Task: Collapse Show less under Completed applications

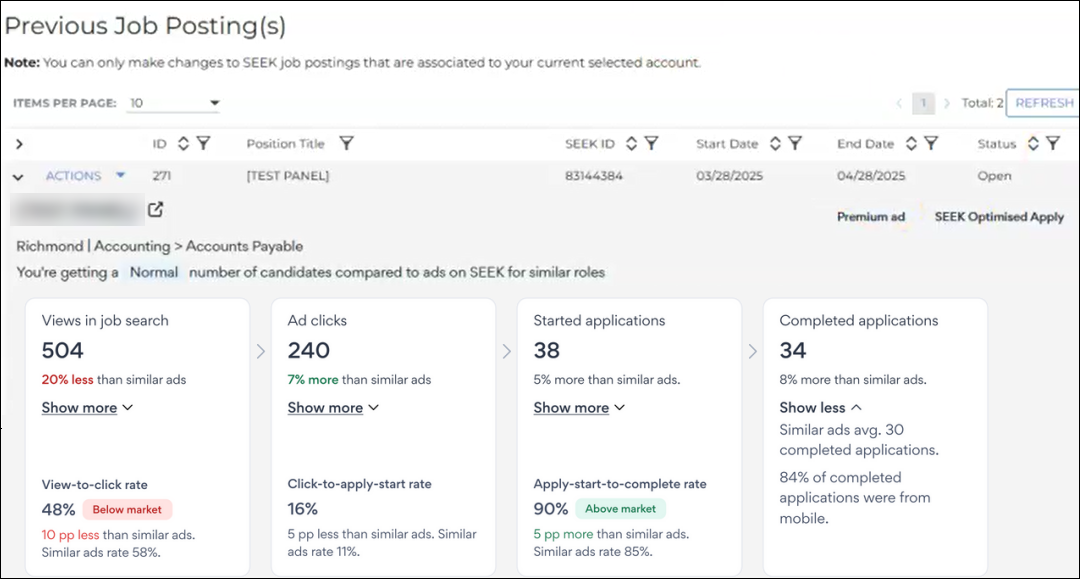Action: tap(820, 408)
